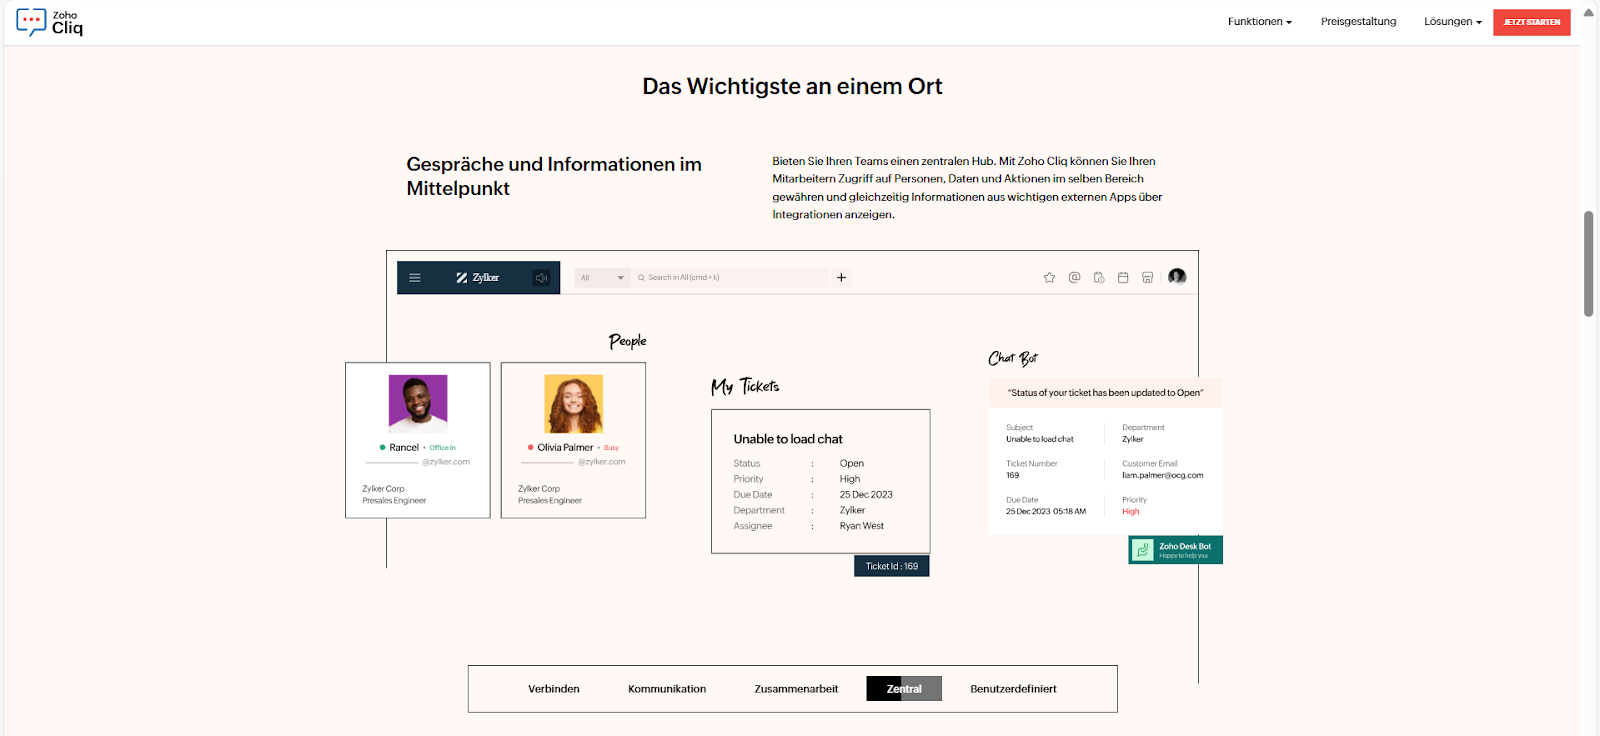Viewport: 1600px width, 736px height.
Task: Switch to the Zusammenarbeit tab
Action: [796, 689]
